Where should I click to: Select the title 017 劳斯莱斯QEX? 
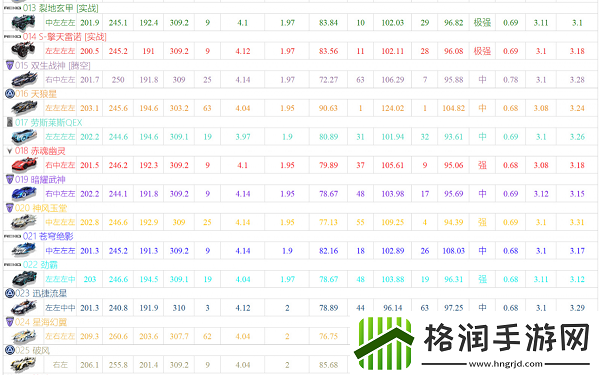[49, 122]
